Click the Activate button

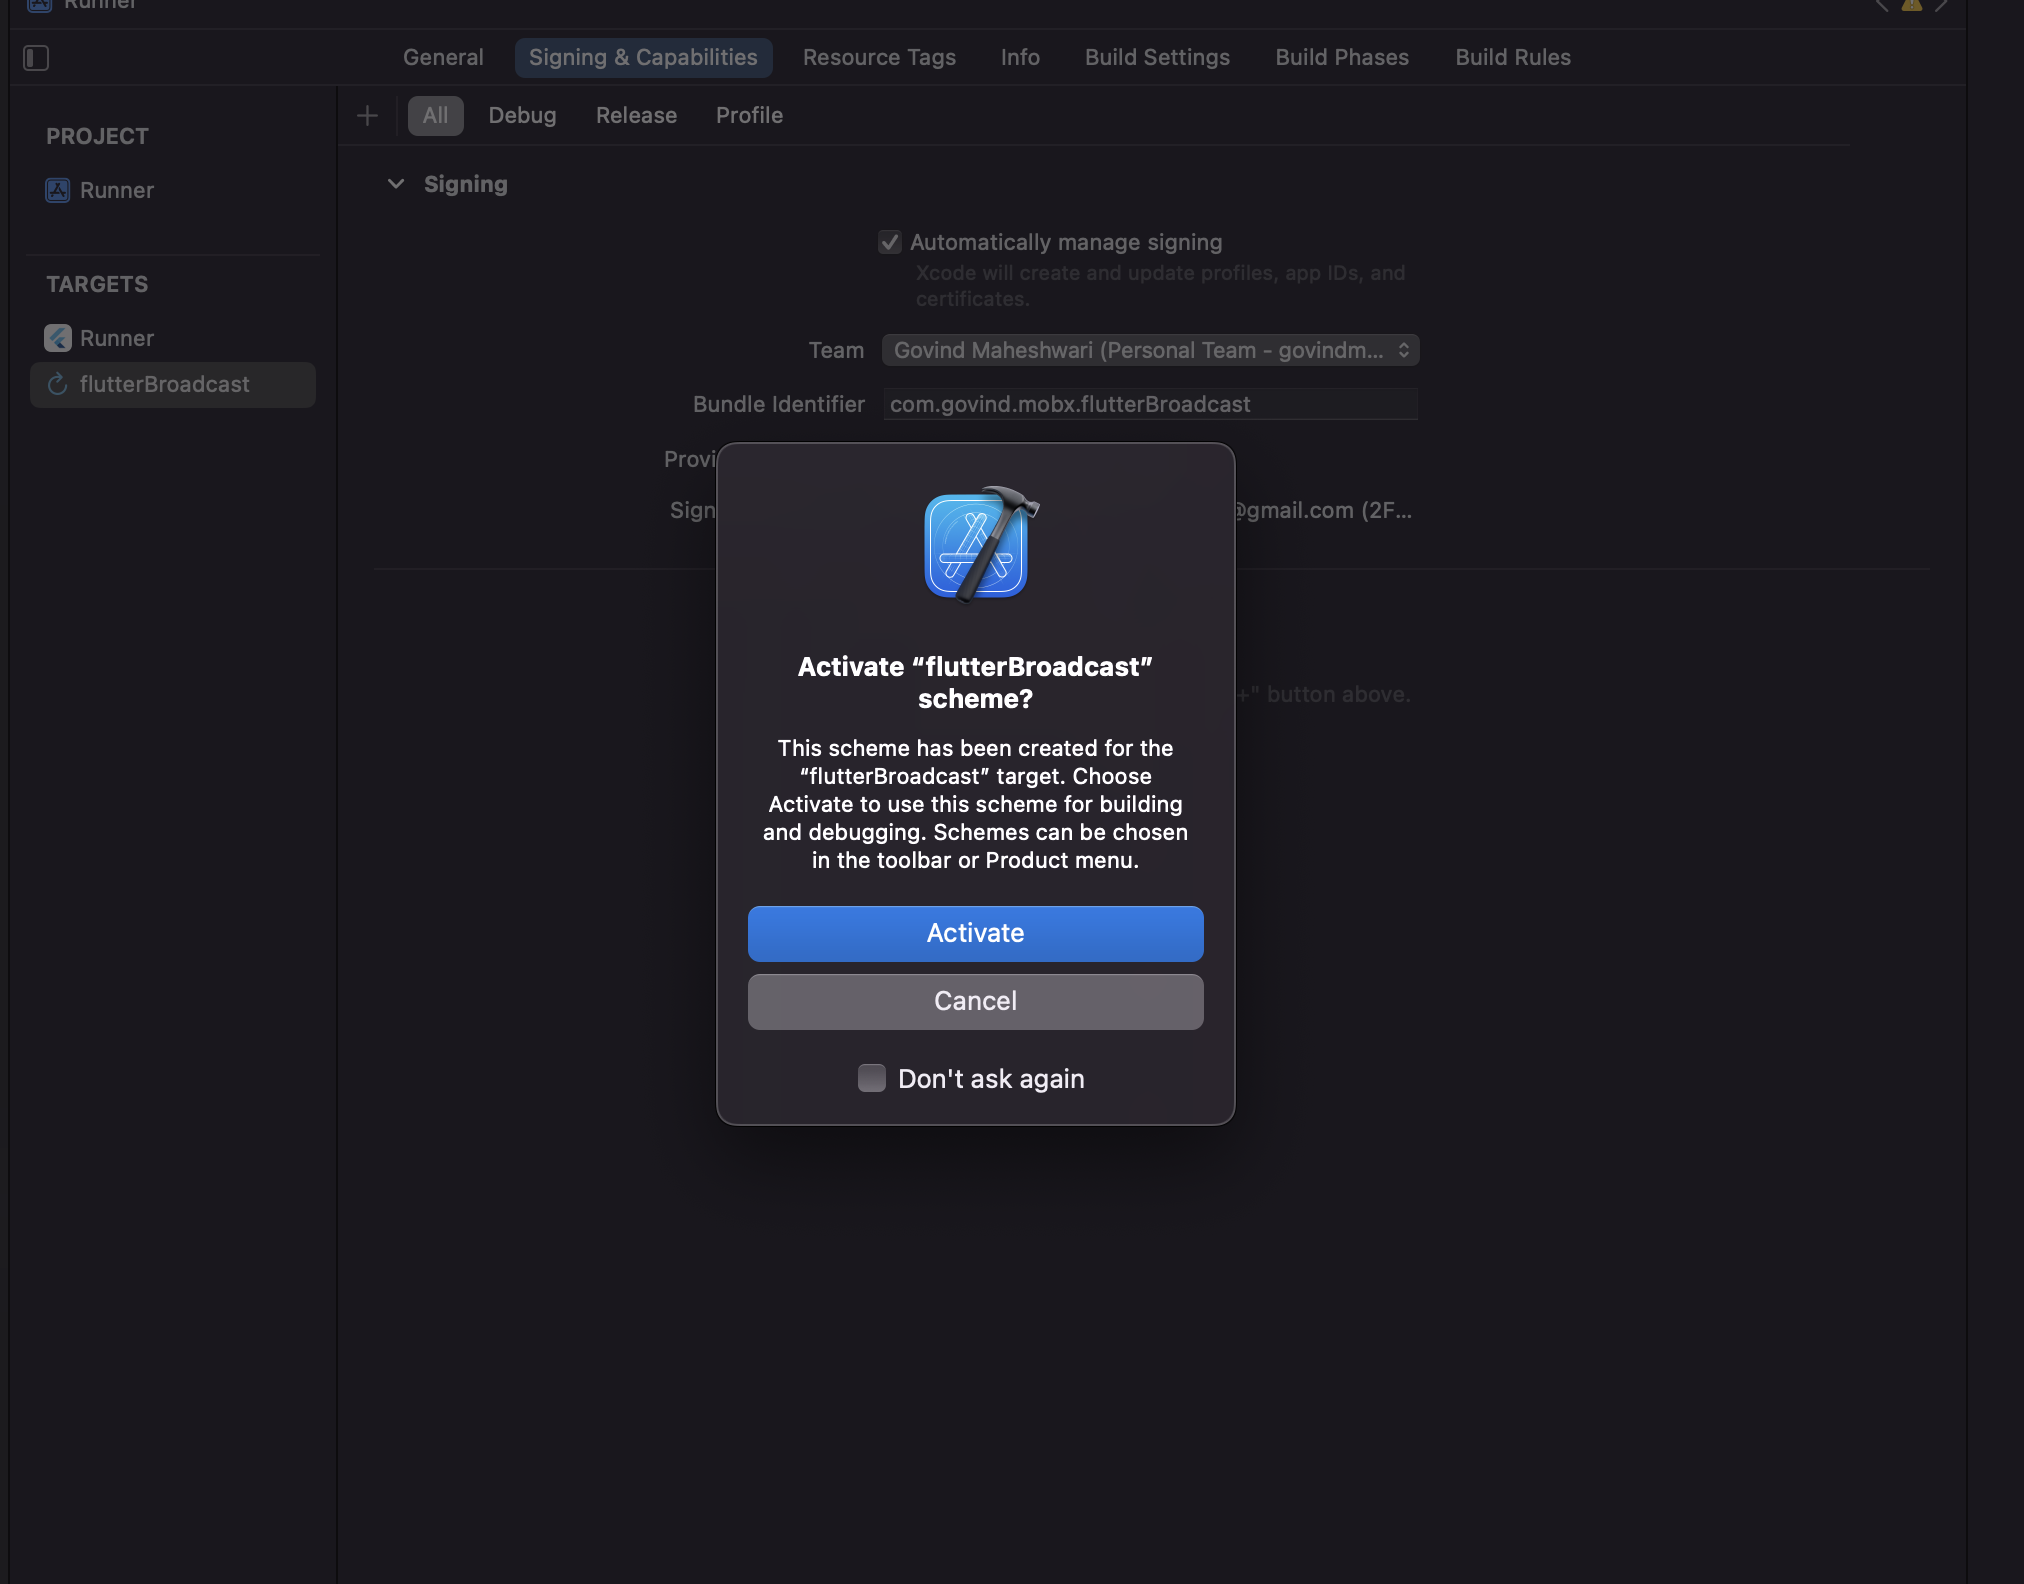pos(975,933)
